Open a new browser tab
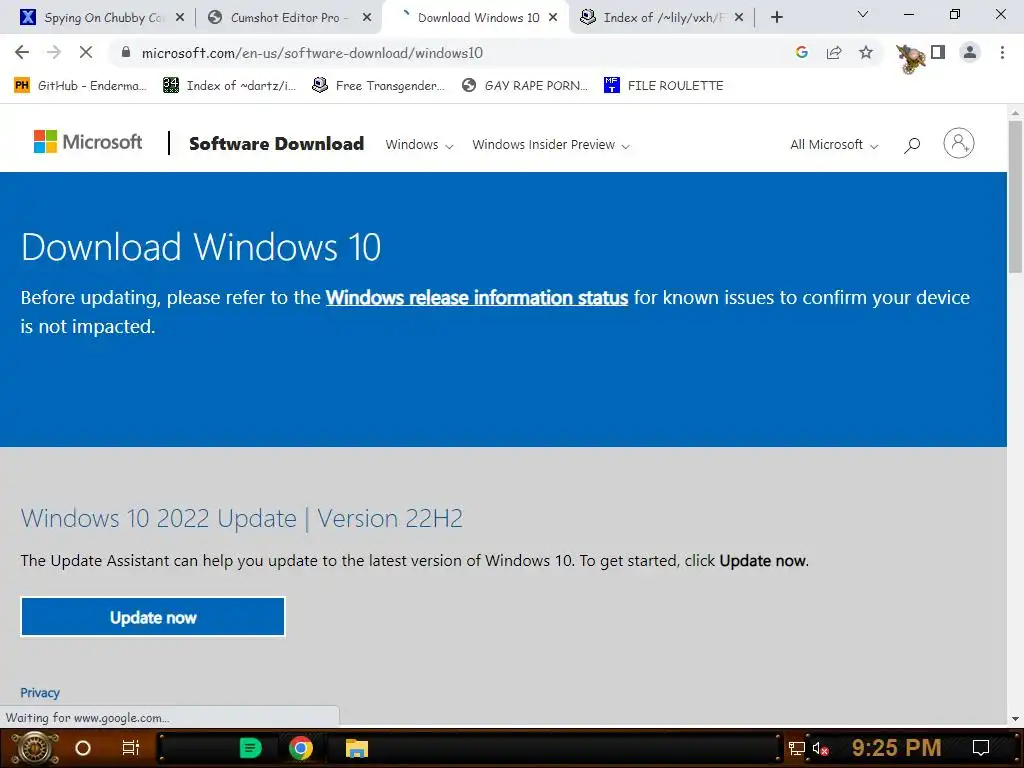The width and height of the screenshot is (1024, 768). click(776, 18)
